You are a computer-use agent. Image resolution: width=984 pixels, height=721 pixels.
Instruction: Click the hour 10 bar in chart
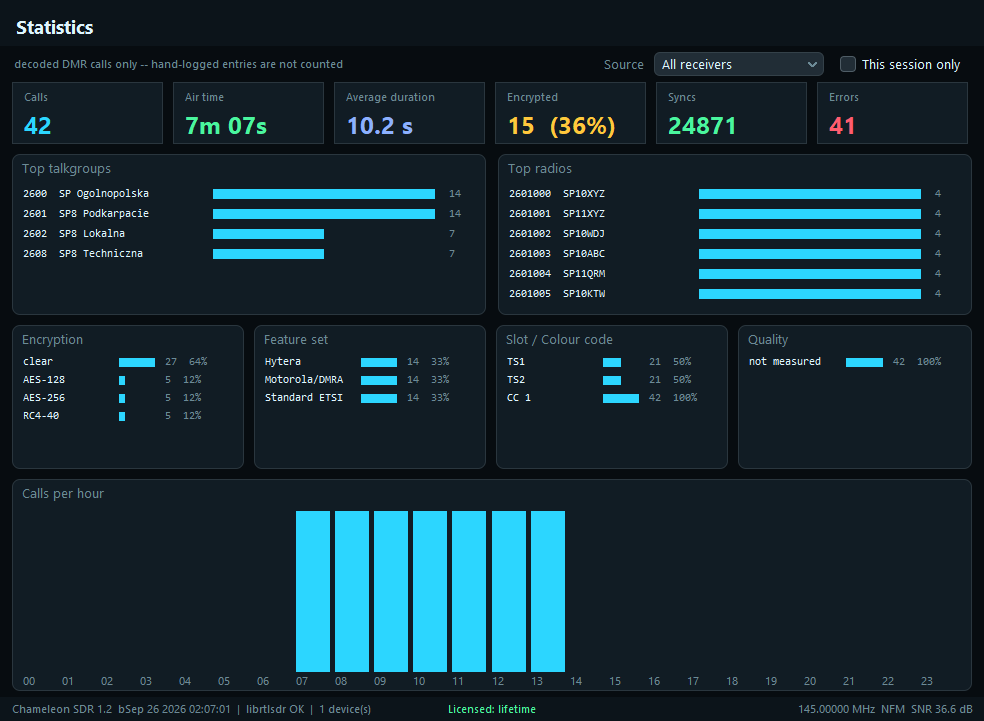(430, 591)
